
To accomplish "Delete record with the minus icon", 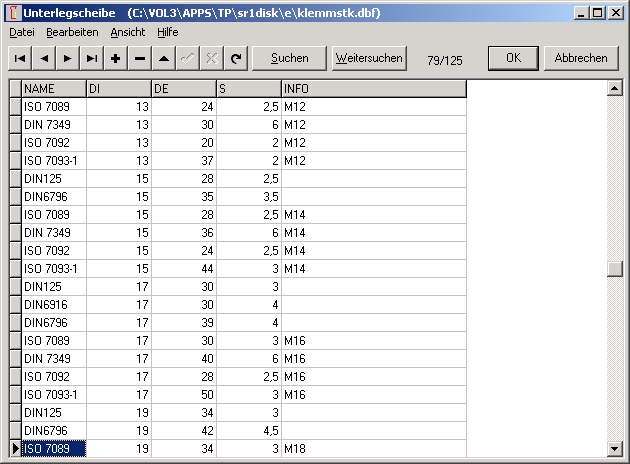I will click(140, 59).
